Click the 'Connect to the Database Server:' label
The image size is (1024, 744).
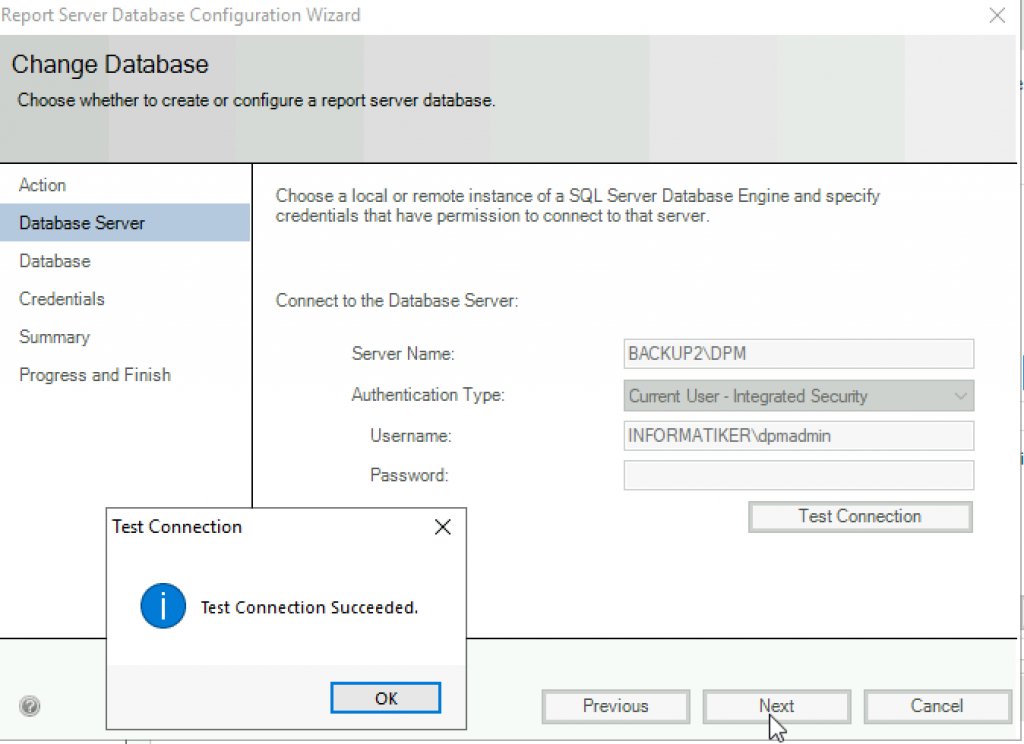coord(397,300)
